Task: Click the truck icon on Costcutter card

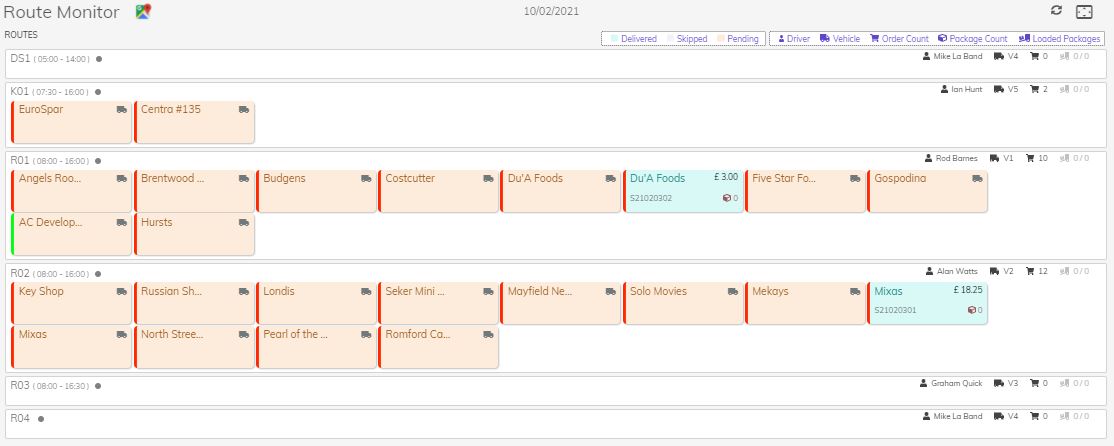Action: click(488, 179)
